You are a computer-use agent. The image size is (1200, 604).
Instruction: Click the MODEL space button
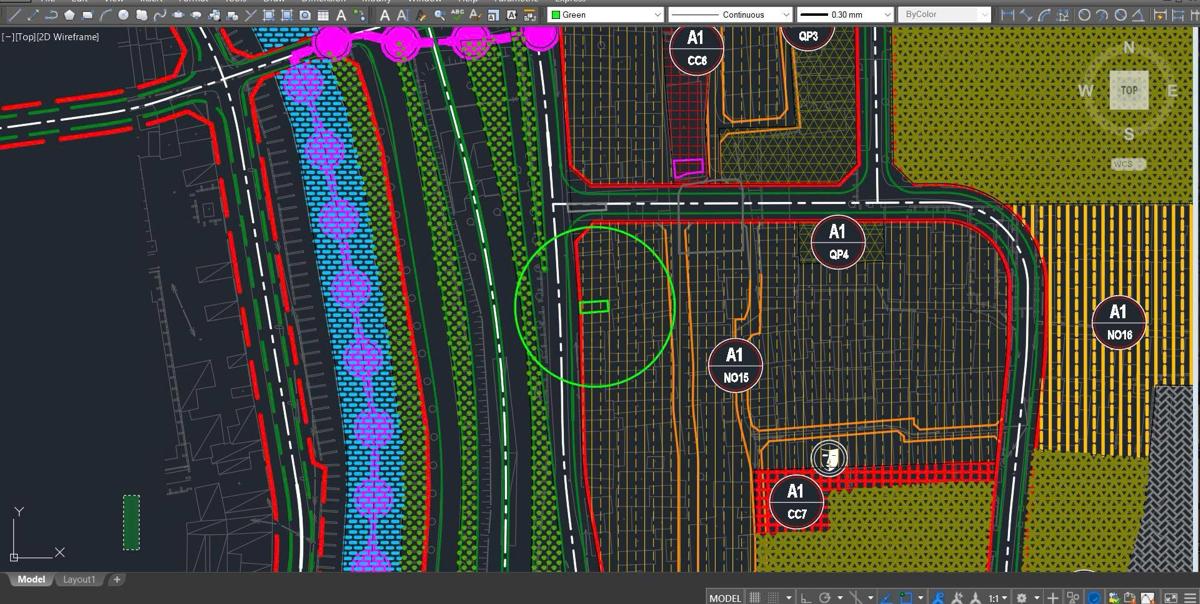[725, 597]
